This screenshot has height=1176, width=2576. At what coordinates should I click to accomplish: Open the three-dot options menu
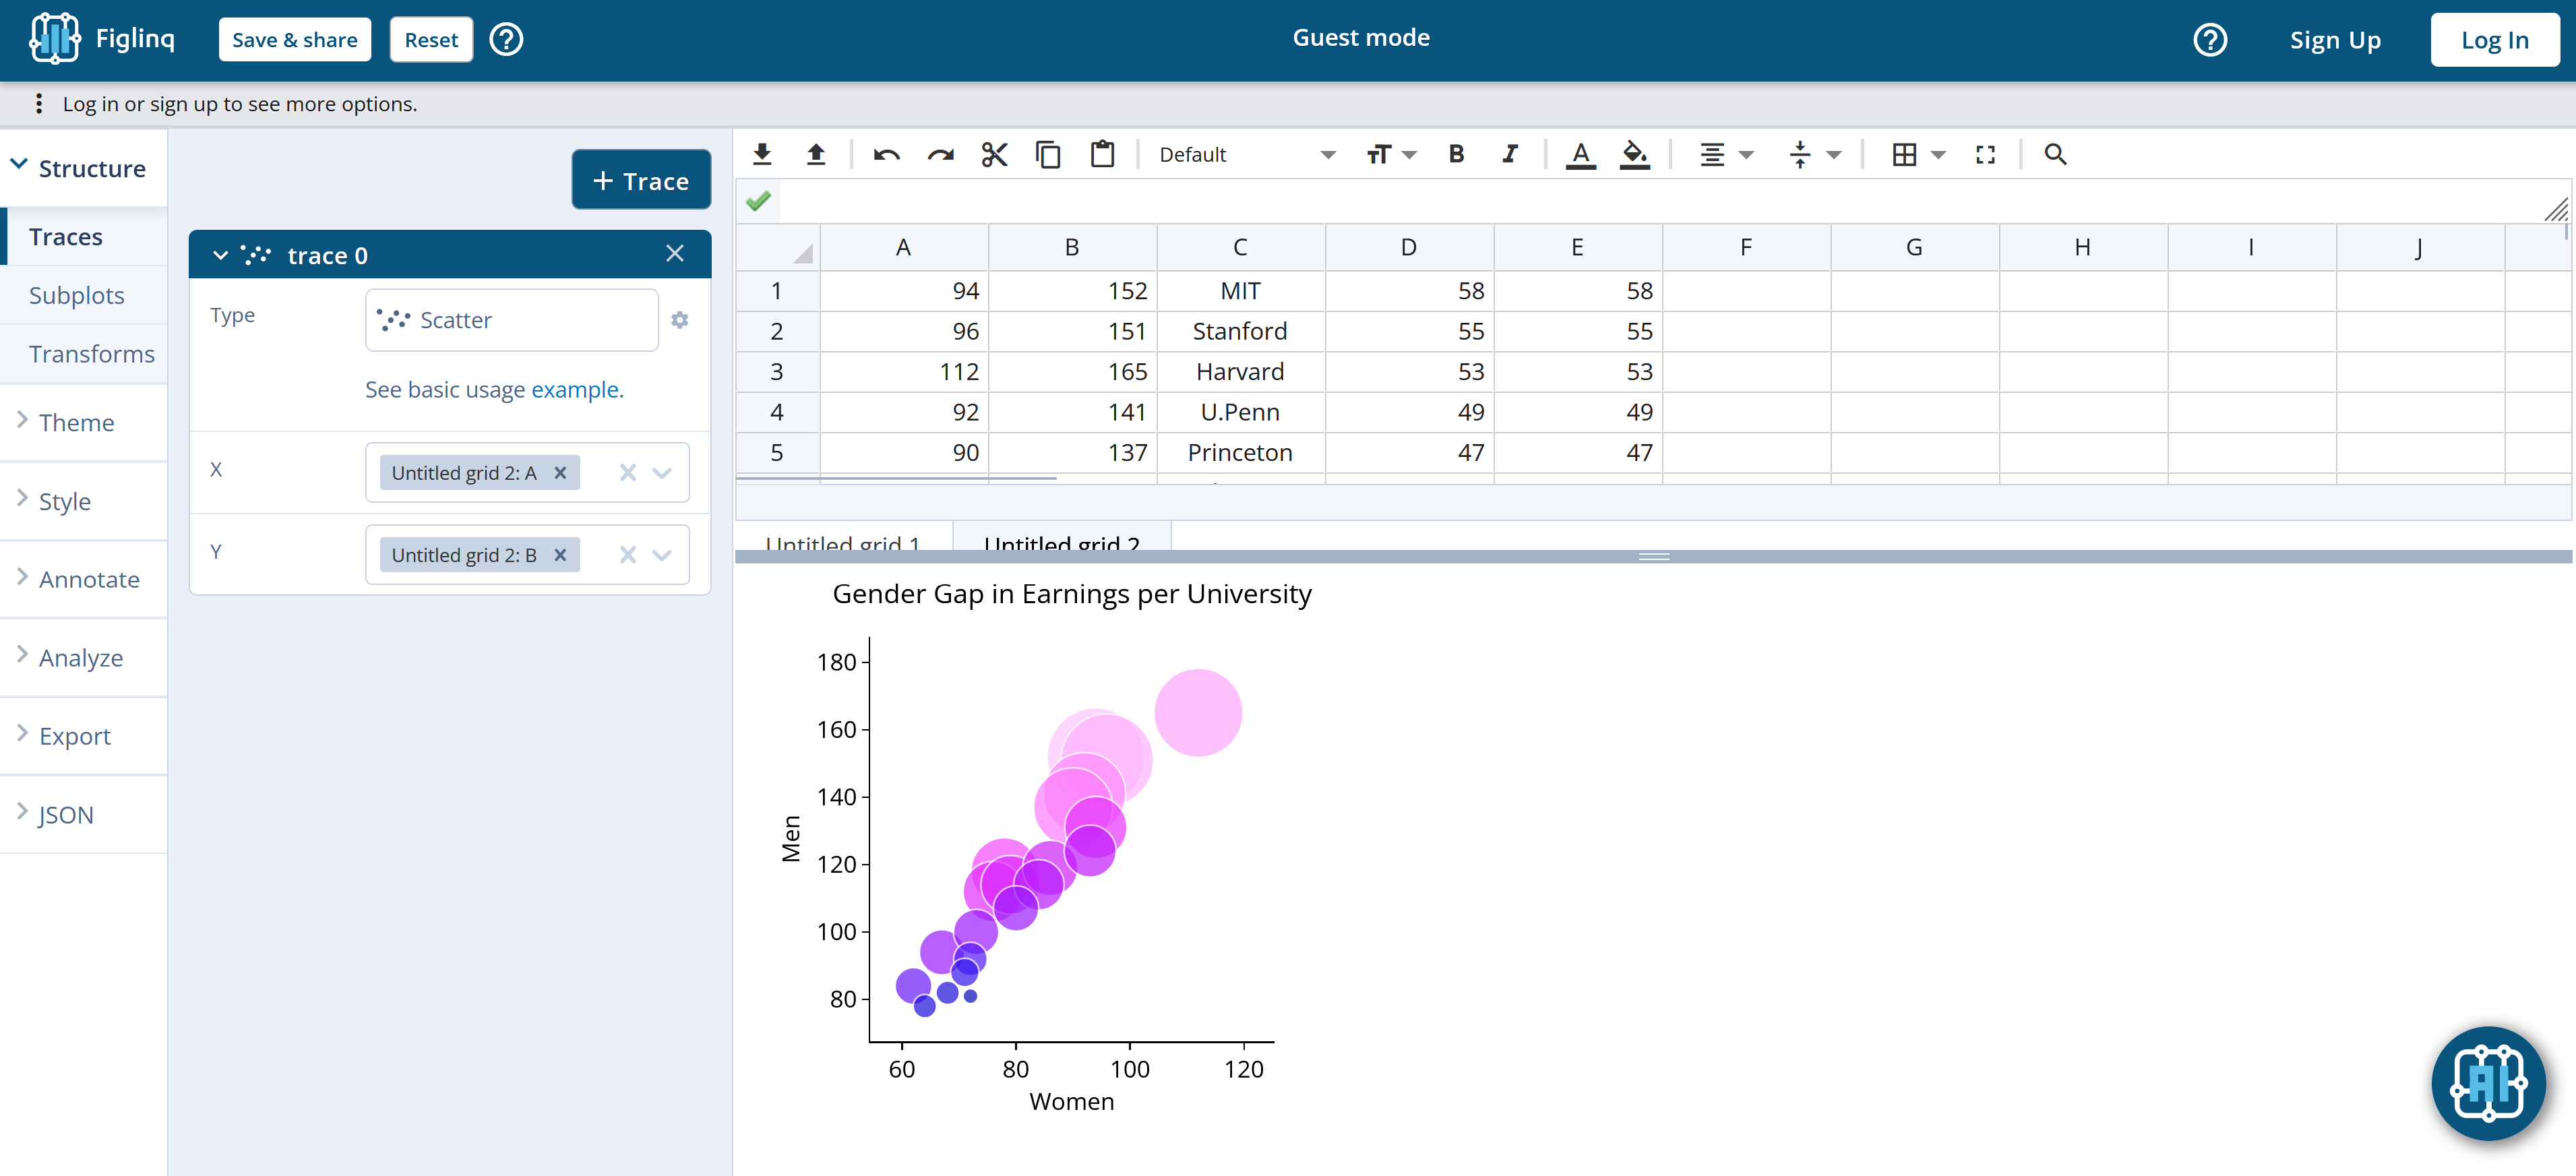[x=38, y=103]
